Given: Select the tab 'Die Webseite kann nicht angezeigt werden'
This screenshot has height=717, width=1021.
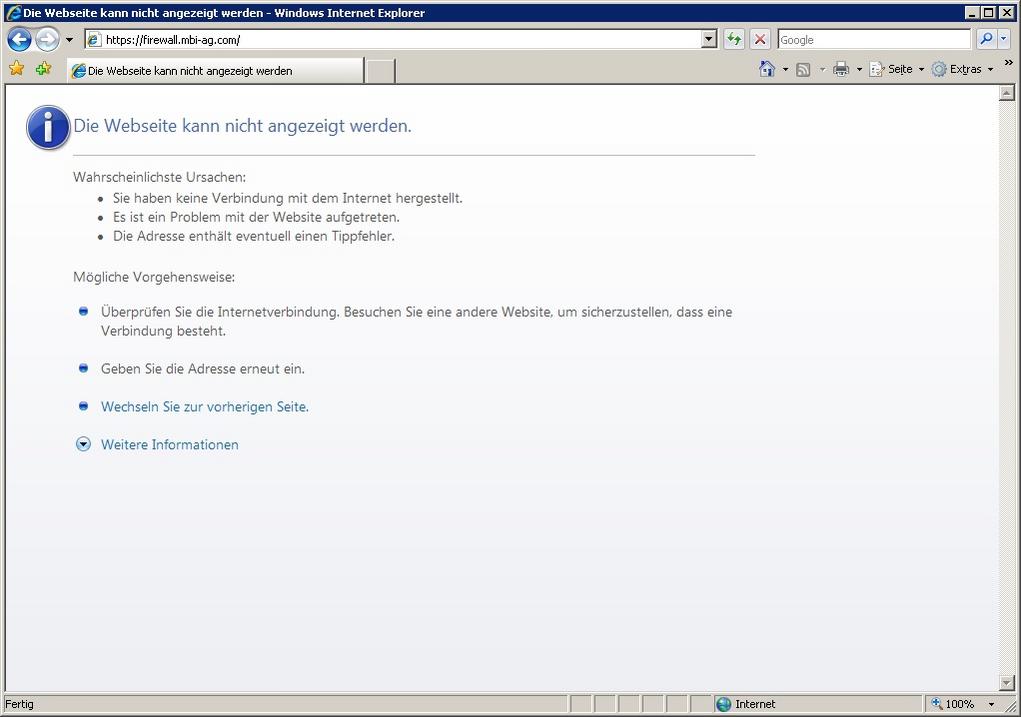Looking at the screenshot, I should [x=216, y=71].
